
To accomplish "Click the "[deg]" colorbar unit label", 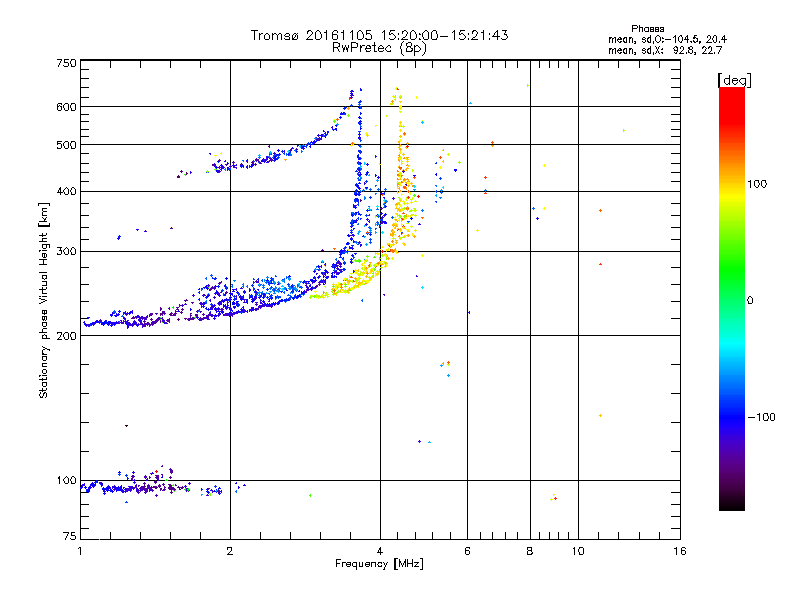I will (x=734, y=81).
